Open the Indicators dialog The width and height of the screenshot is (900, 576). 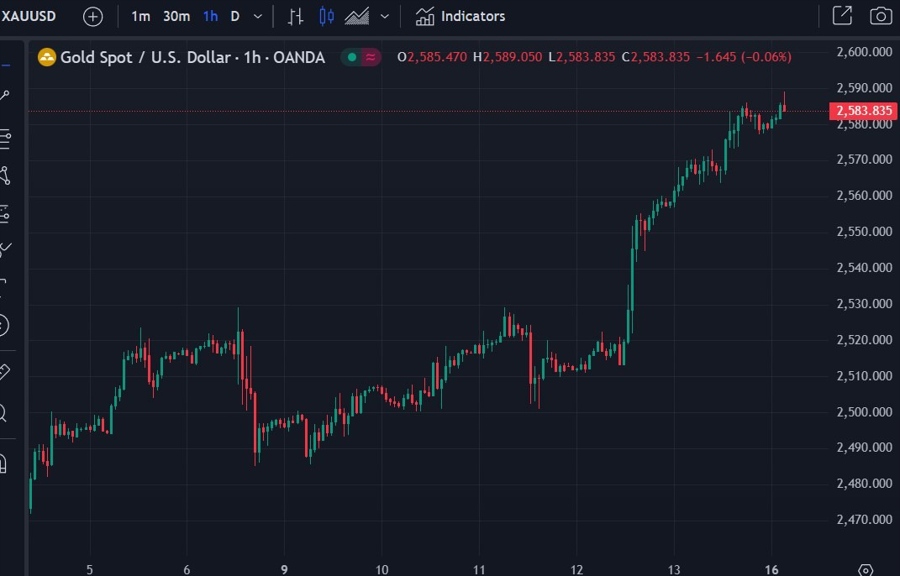tap(460, 16)
